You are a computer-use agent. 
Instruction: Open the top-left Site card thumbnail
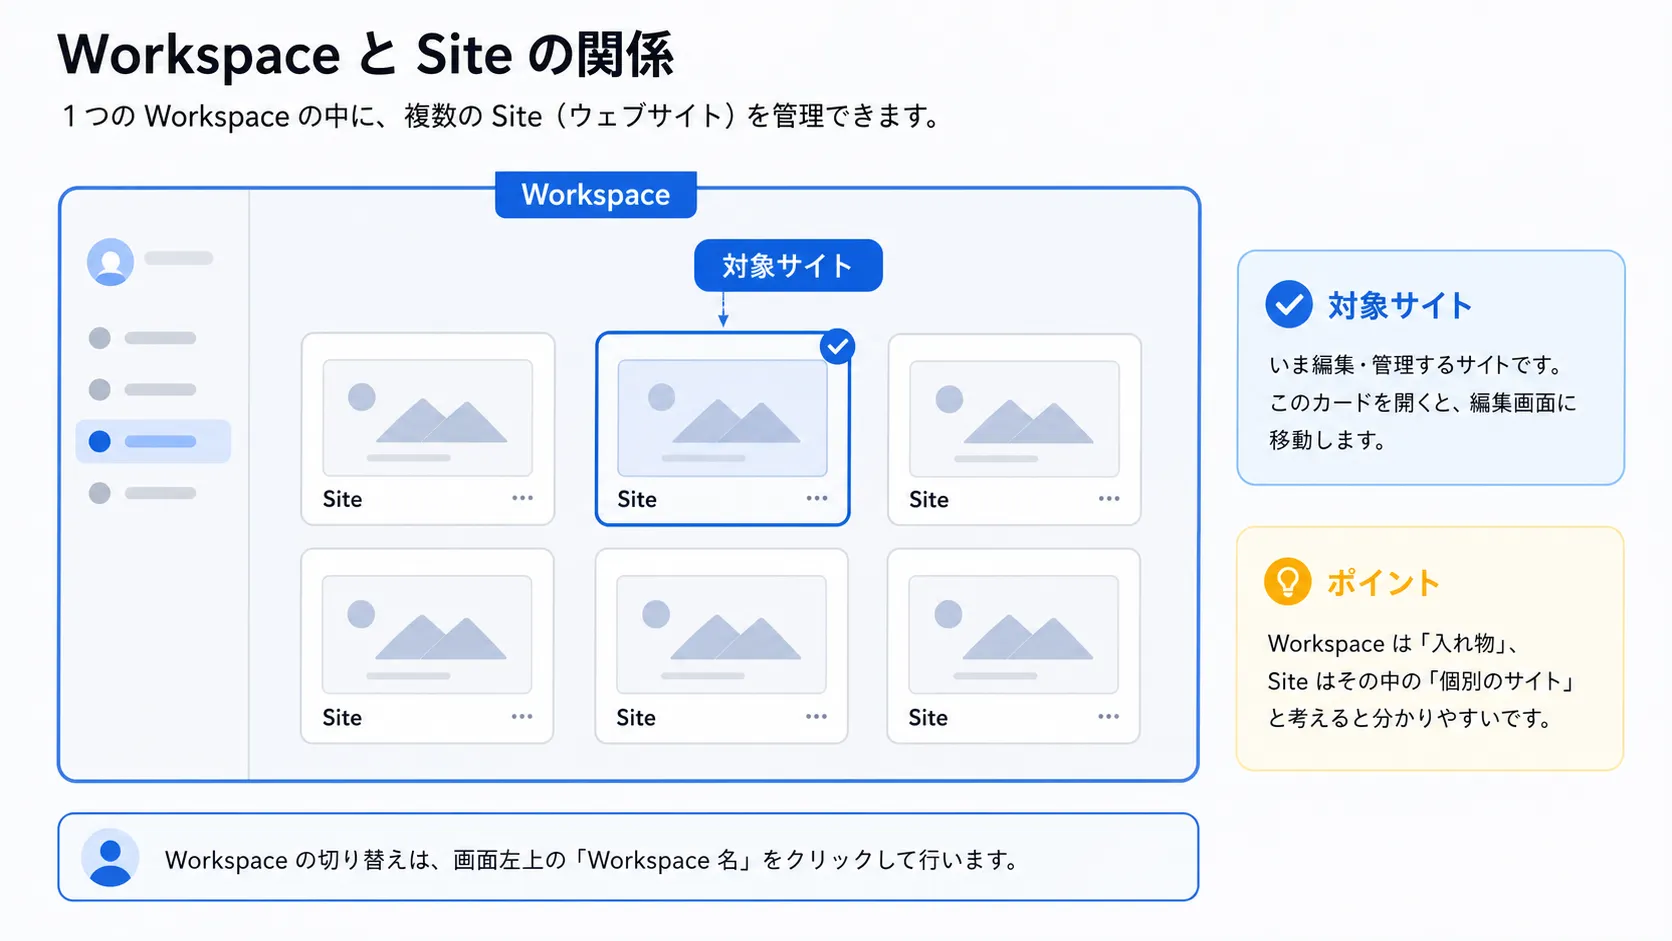click(x=427, y=418)
